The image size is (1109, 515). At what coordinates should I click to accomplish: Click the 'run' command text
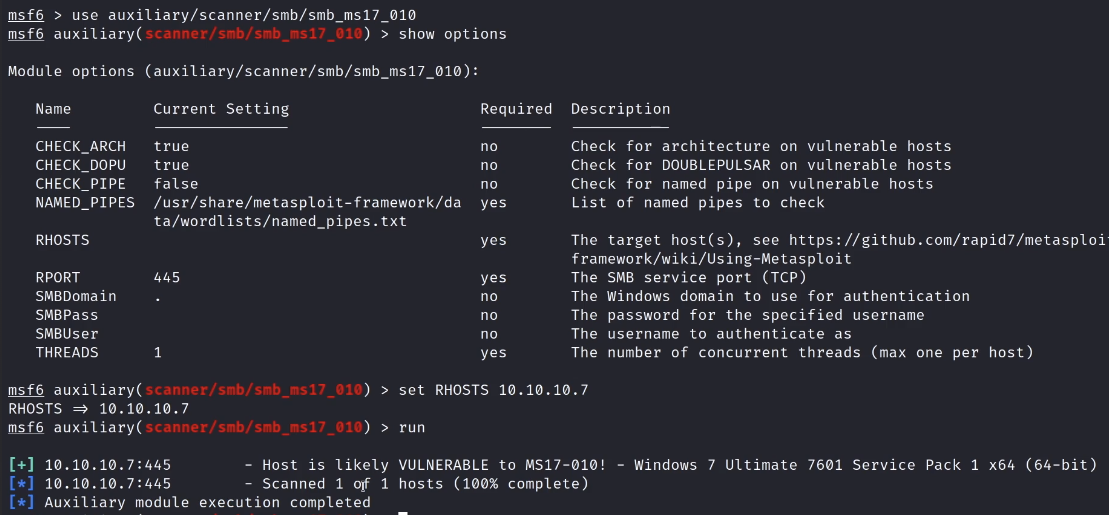[x=412, y=428]
